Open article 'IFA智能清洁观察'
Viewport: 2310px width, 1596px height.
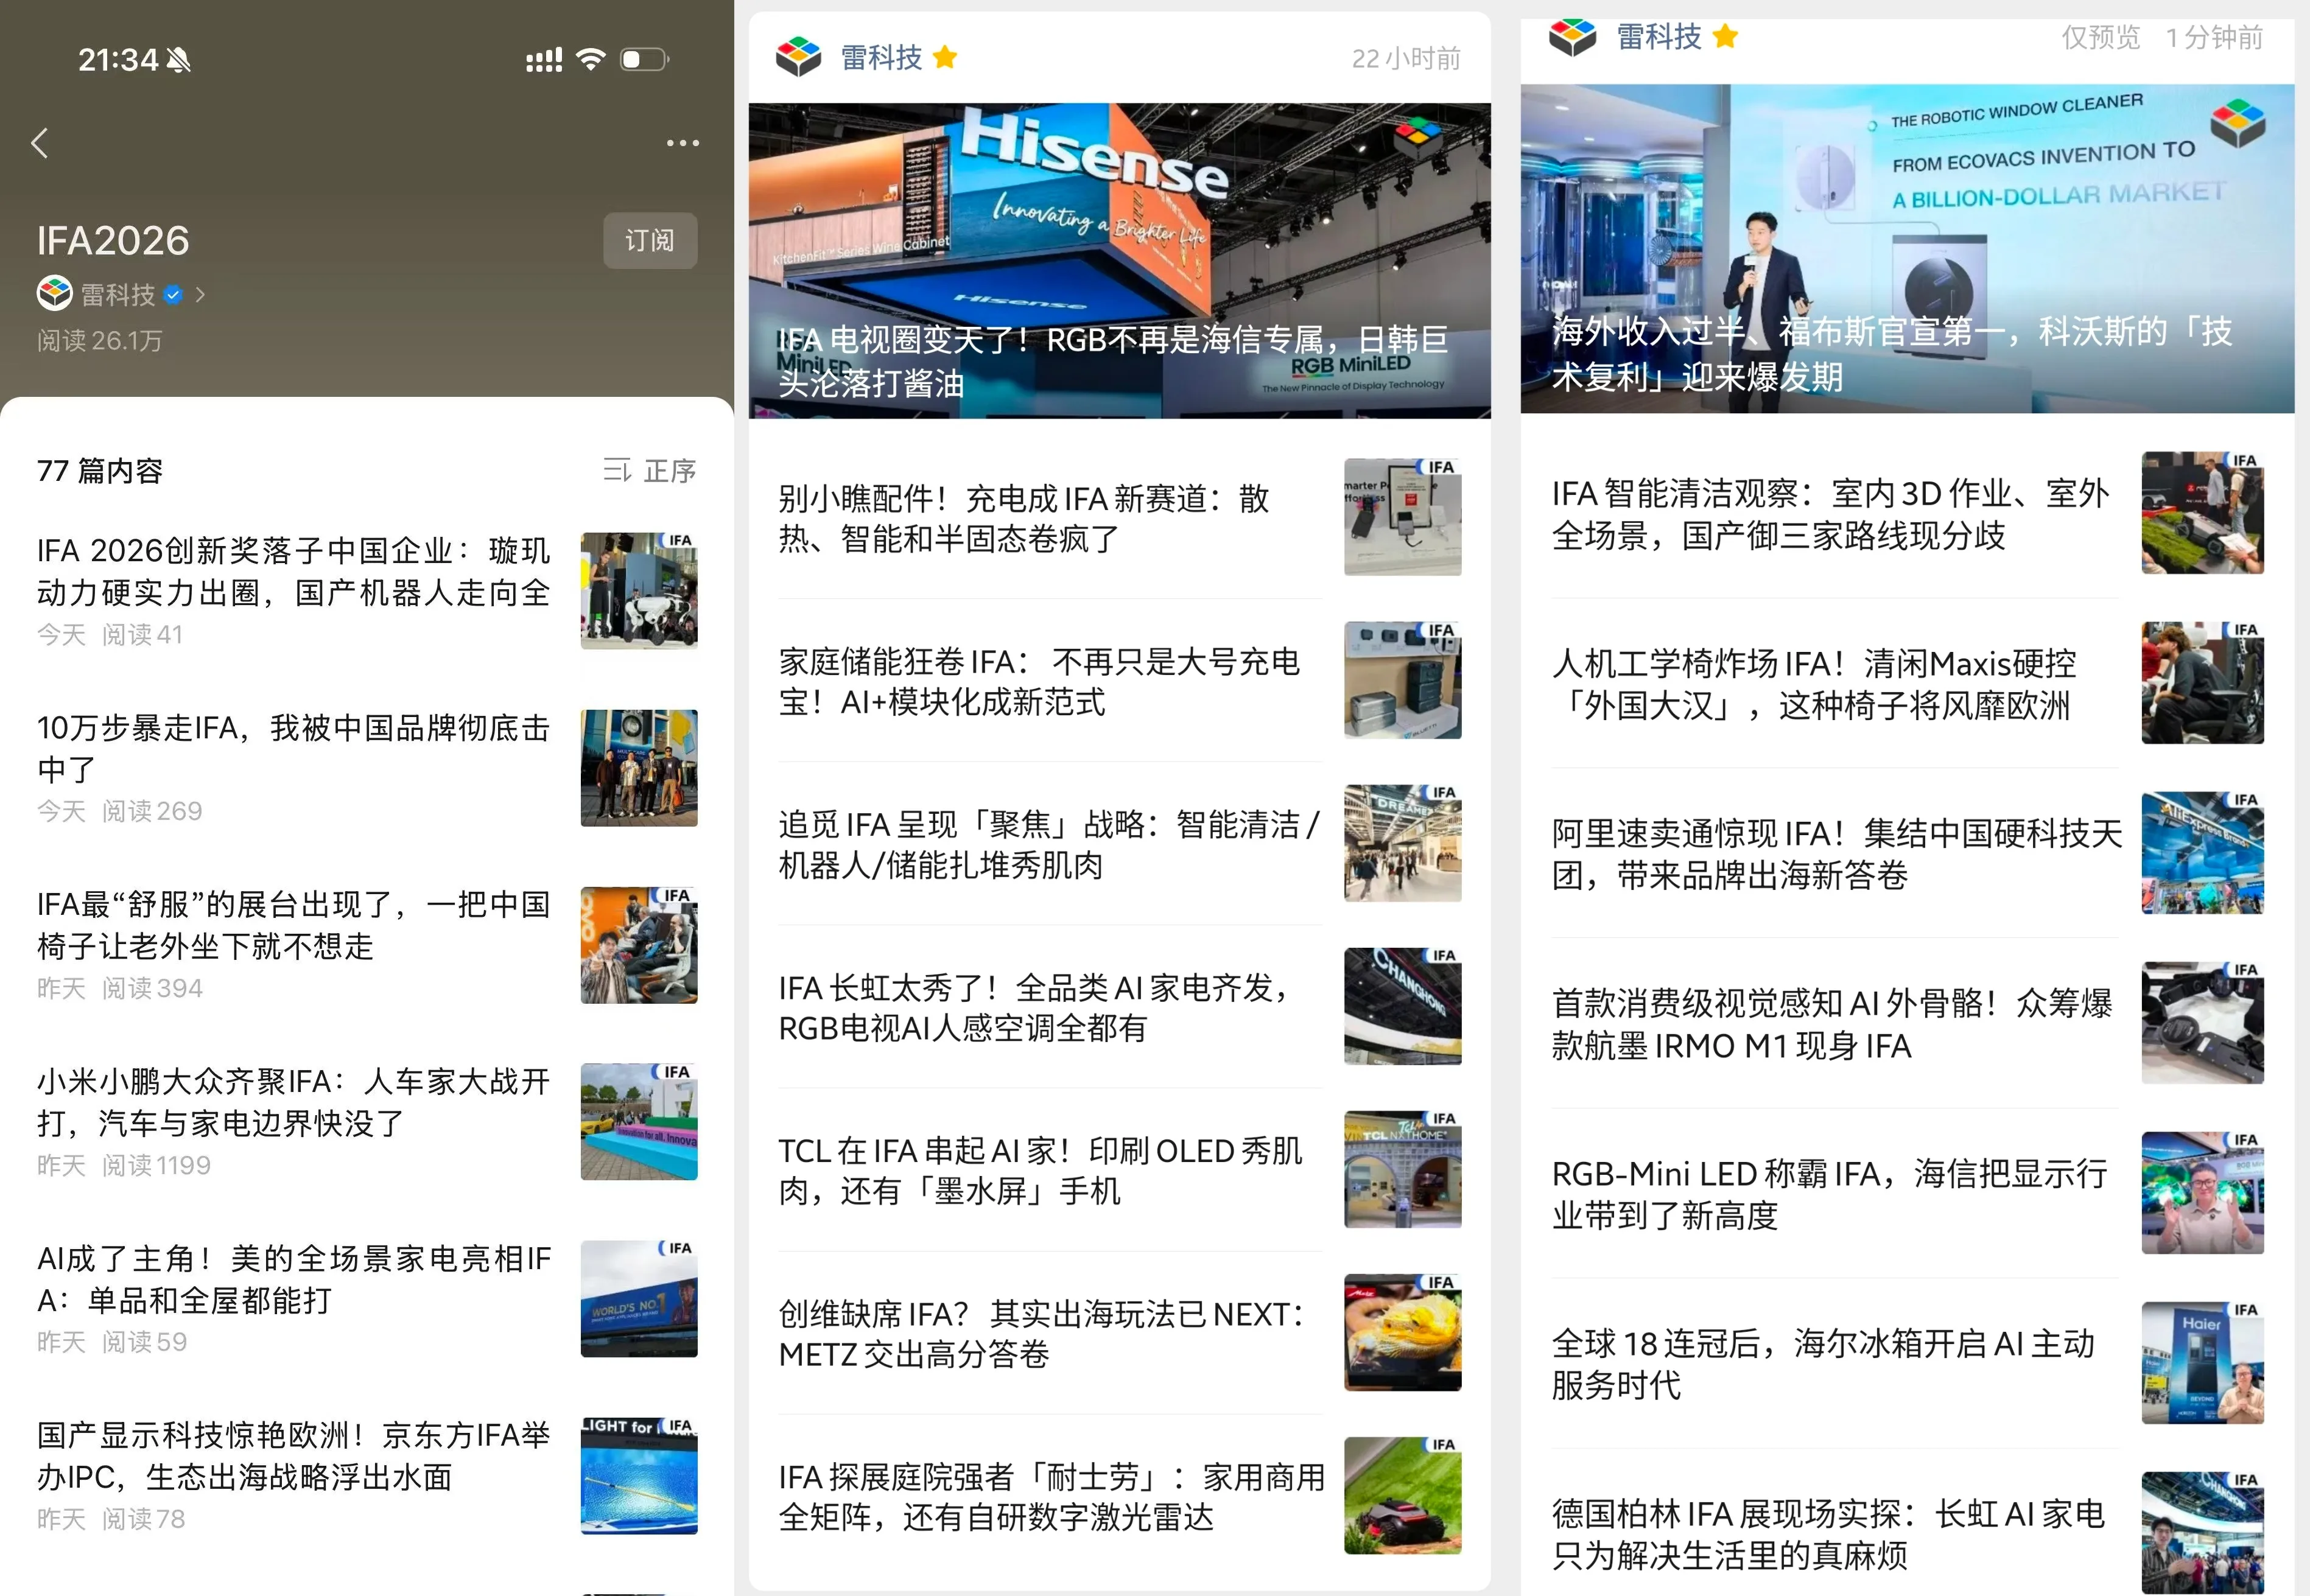pyautogui.click(x=1832, y=514)
